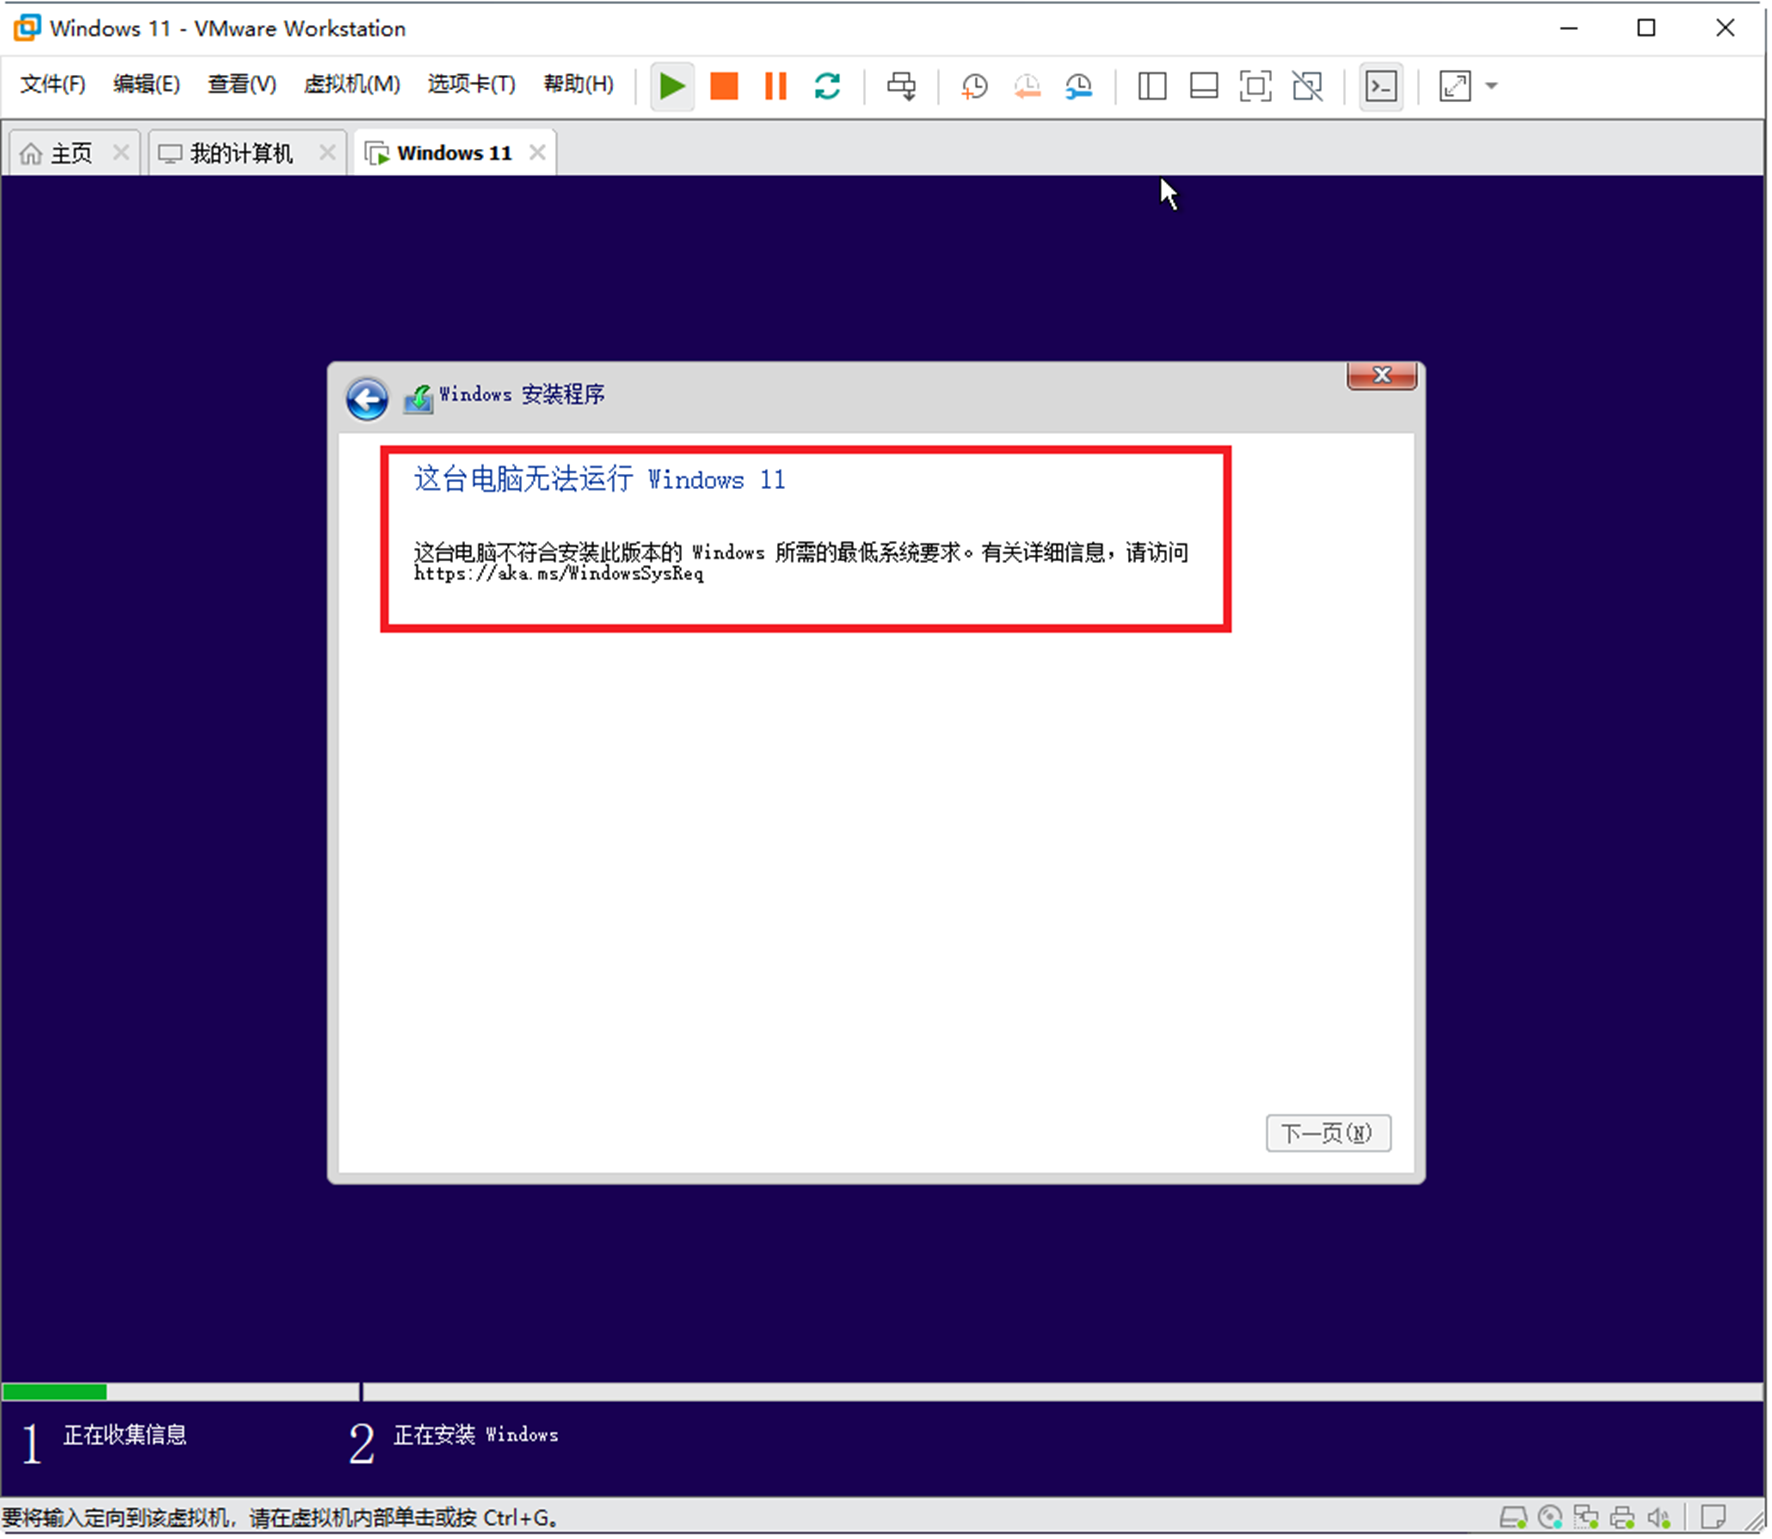Click the orange stop virtual machine button
Screen dimensions: 1772x1539
click(x=724, y=86)
